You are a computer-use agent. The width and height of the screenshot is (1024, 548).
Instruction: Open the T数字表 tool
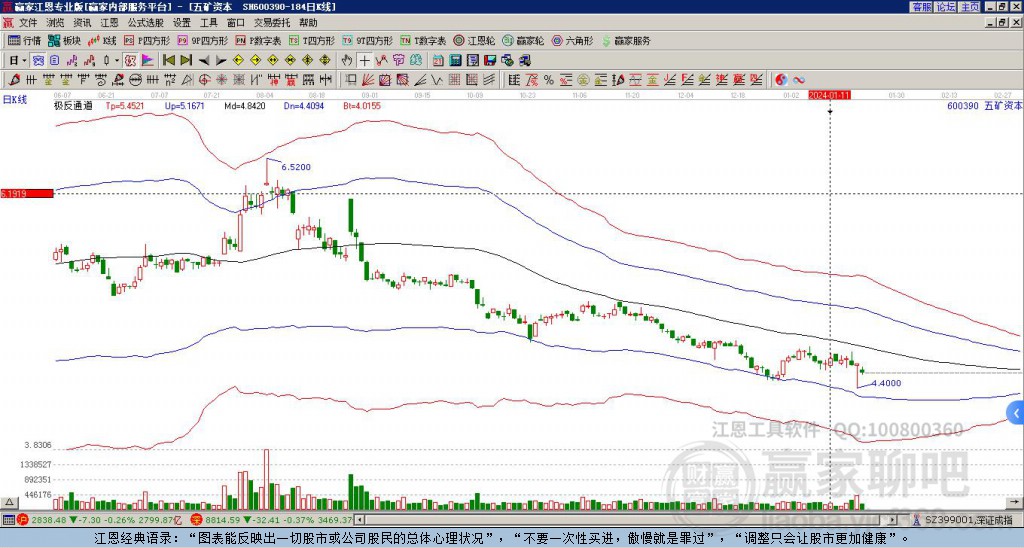click(x=423, y=40)
